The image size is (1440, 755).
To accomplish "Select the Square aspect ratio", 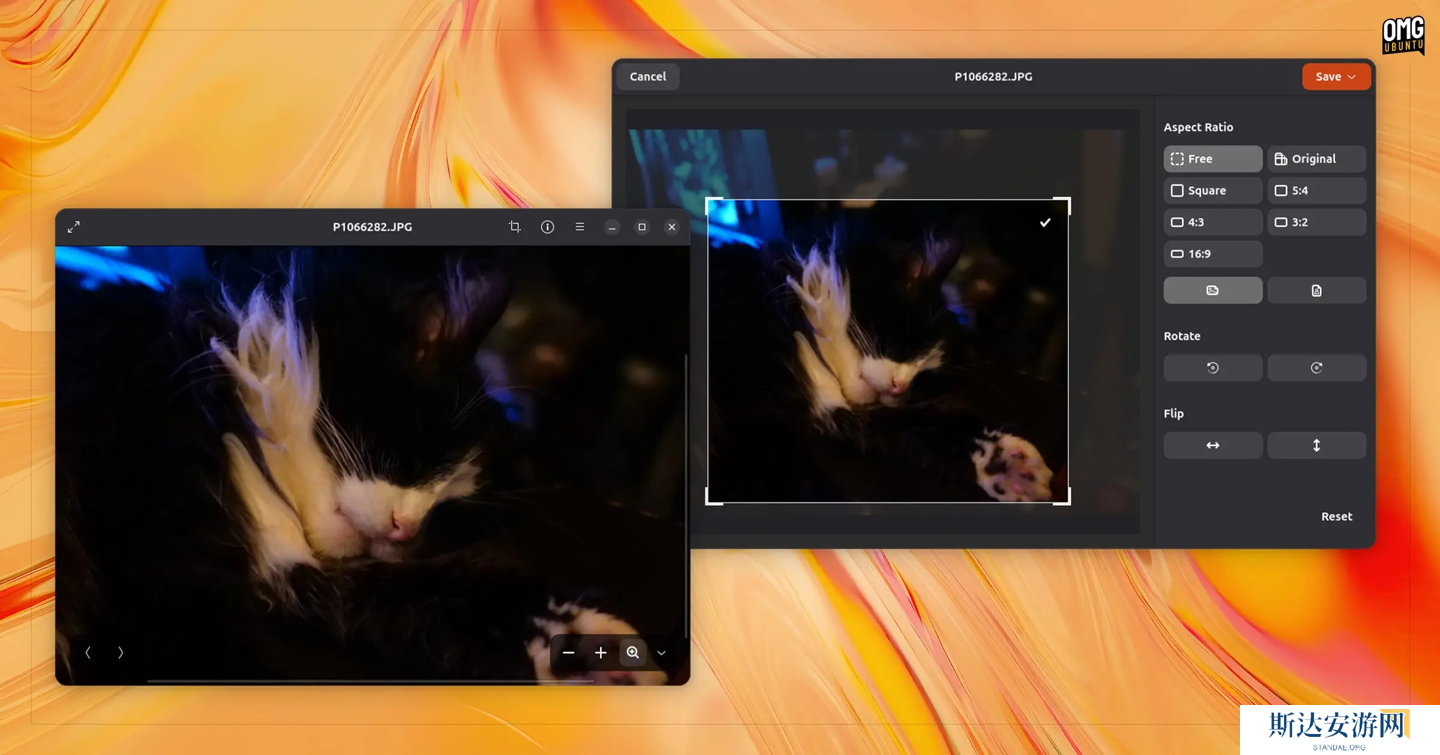I will click(1212, 190).
